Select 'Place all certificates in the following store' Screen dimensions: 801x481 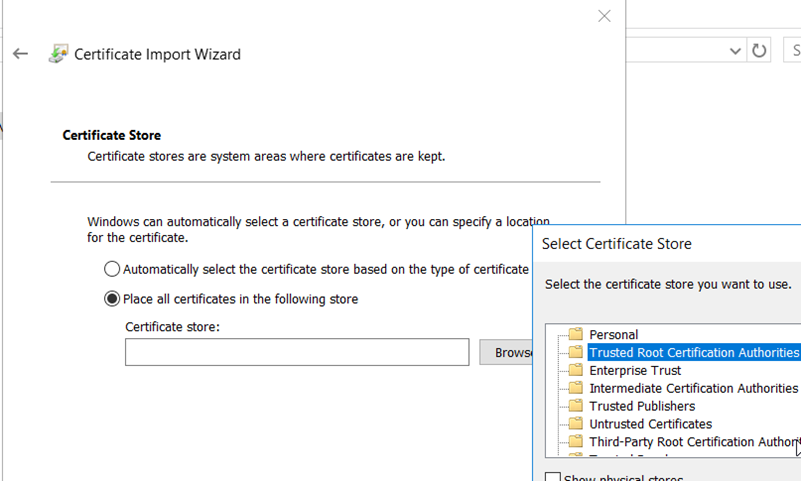[112, 299]
